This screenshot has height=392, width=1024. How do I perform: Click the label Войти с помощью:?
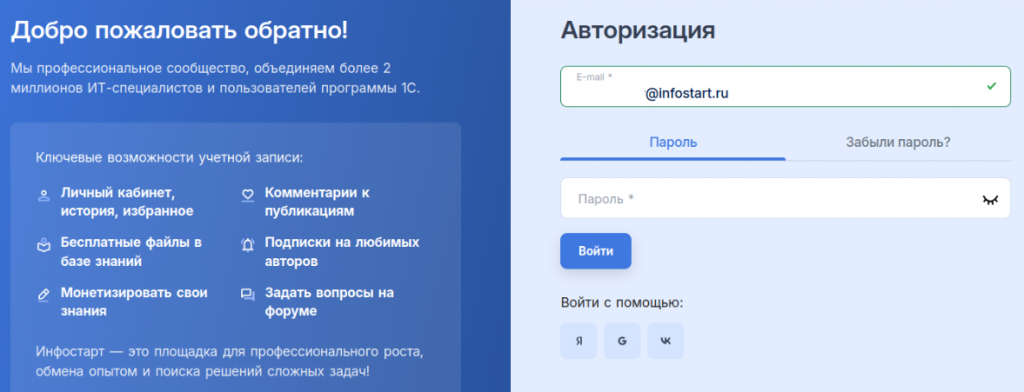coord(622,302)
